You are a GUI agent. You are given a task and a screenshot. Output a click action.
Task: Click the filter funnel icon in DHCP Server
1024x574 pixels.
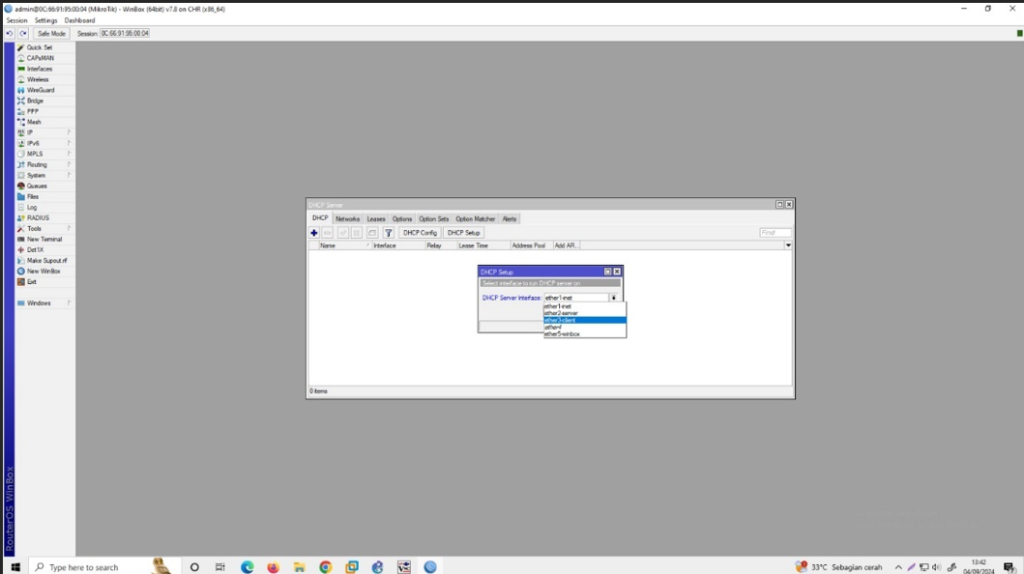click(x=389, y=232)
